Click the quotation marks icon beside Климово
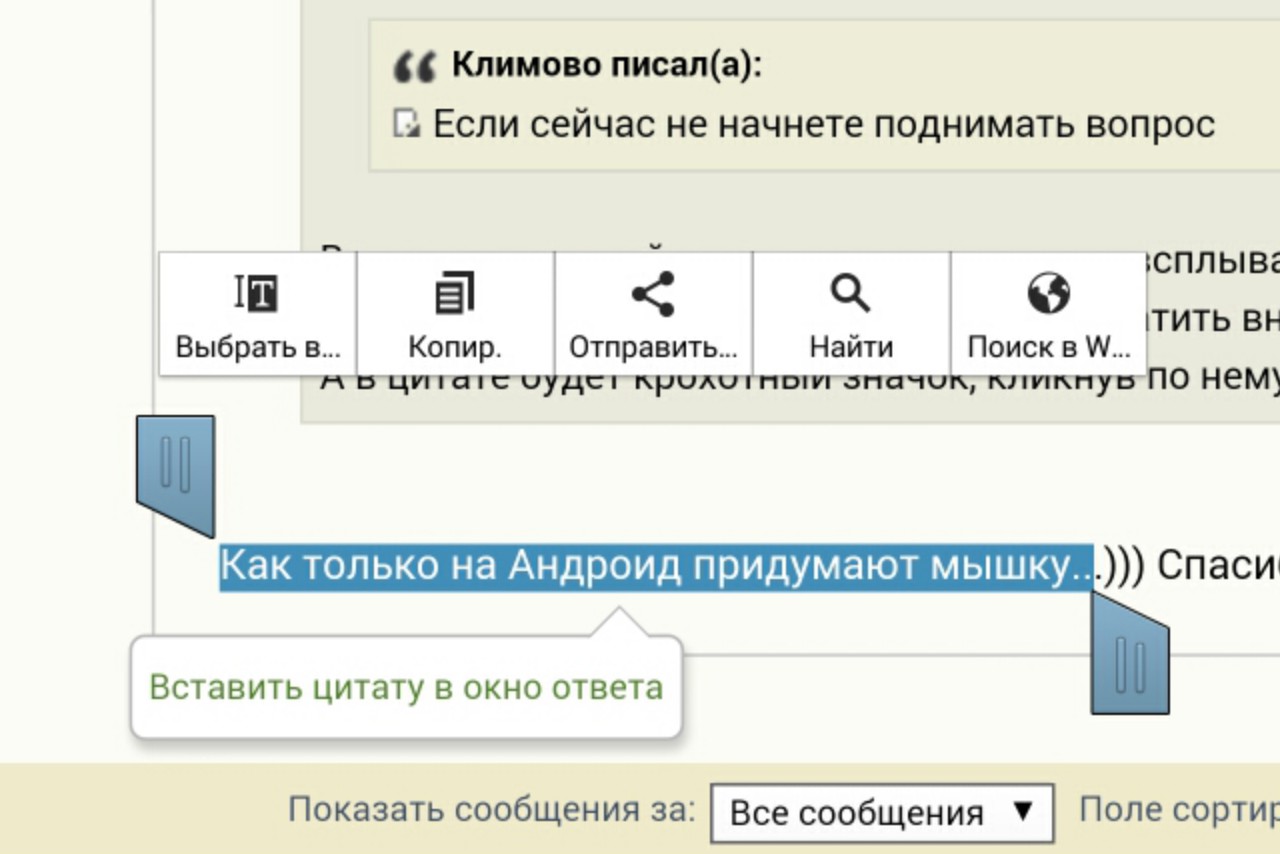1280x854 pixels. click(415, 68)
